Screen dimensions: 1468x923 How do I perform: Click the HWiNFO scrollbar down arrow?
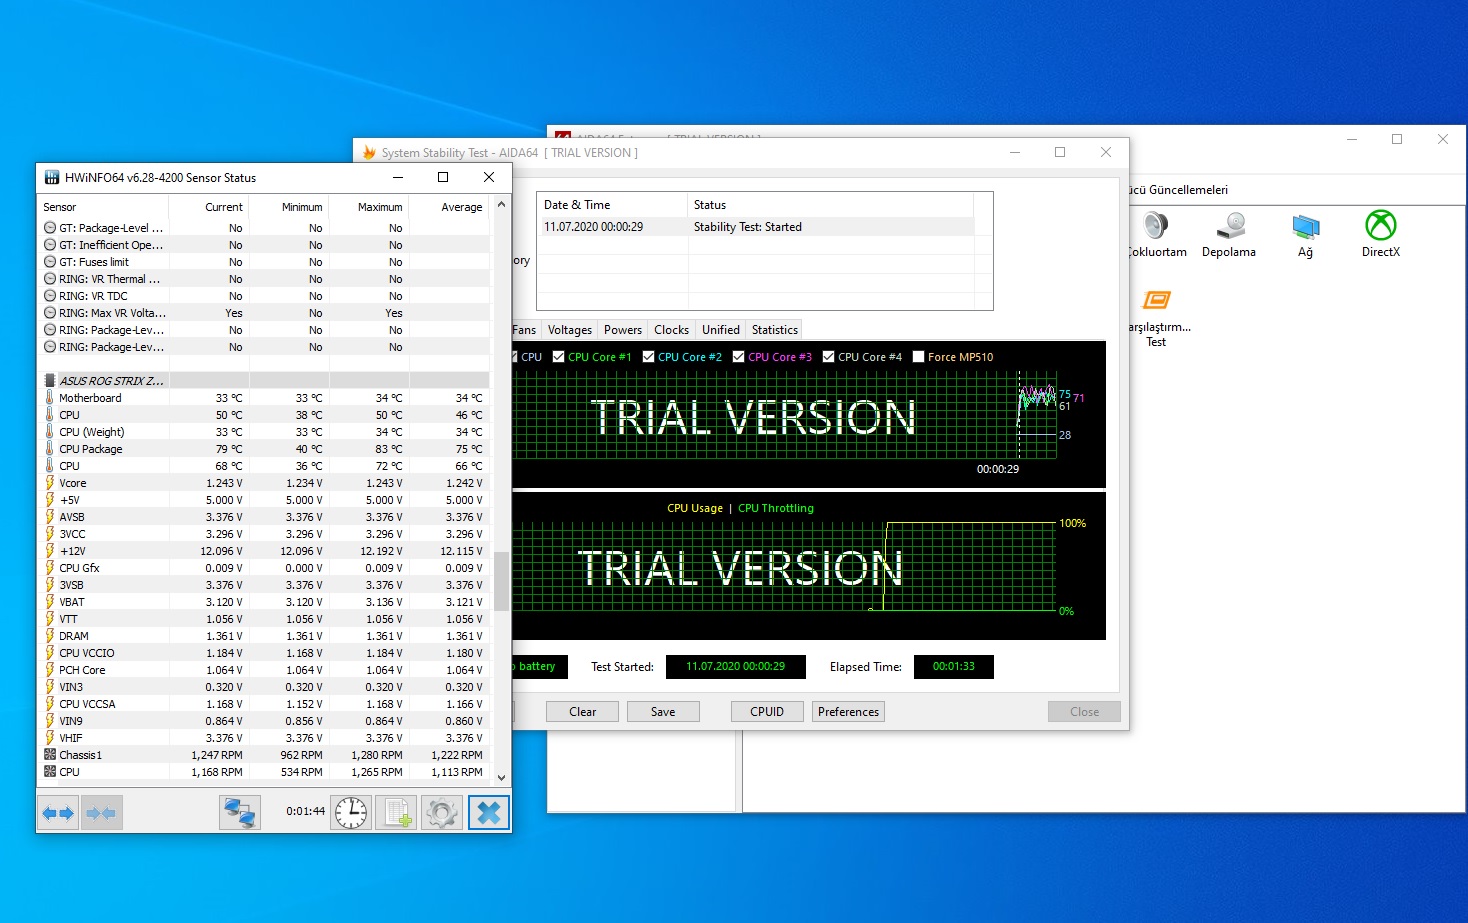pos(501,777)
